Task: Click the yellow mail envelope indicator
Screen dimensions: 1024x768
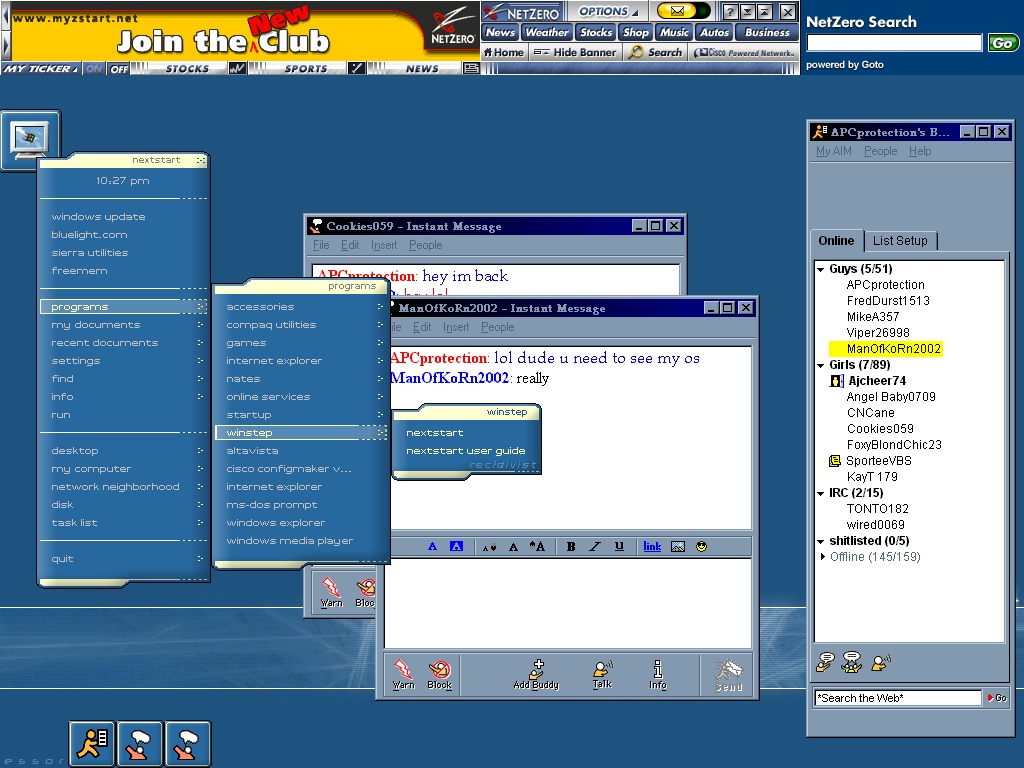Action: [677, 11]
